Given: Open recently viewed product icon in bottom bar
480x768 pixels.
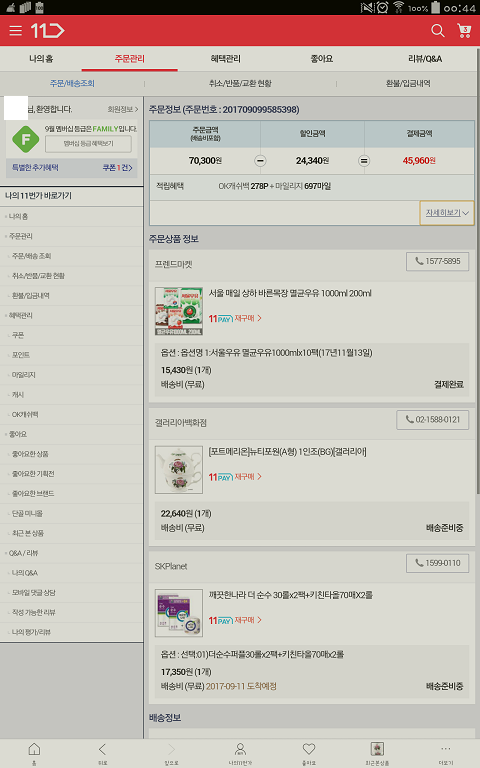Looking at the screenshot, I should pyautogui.click(x=377, y=753).
